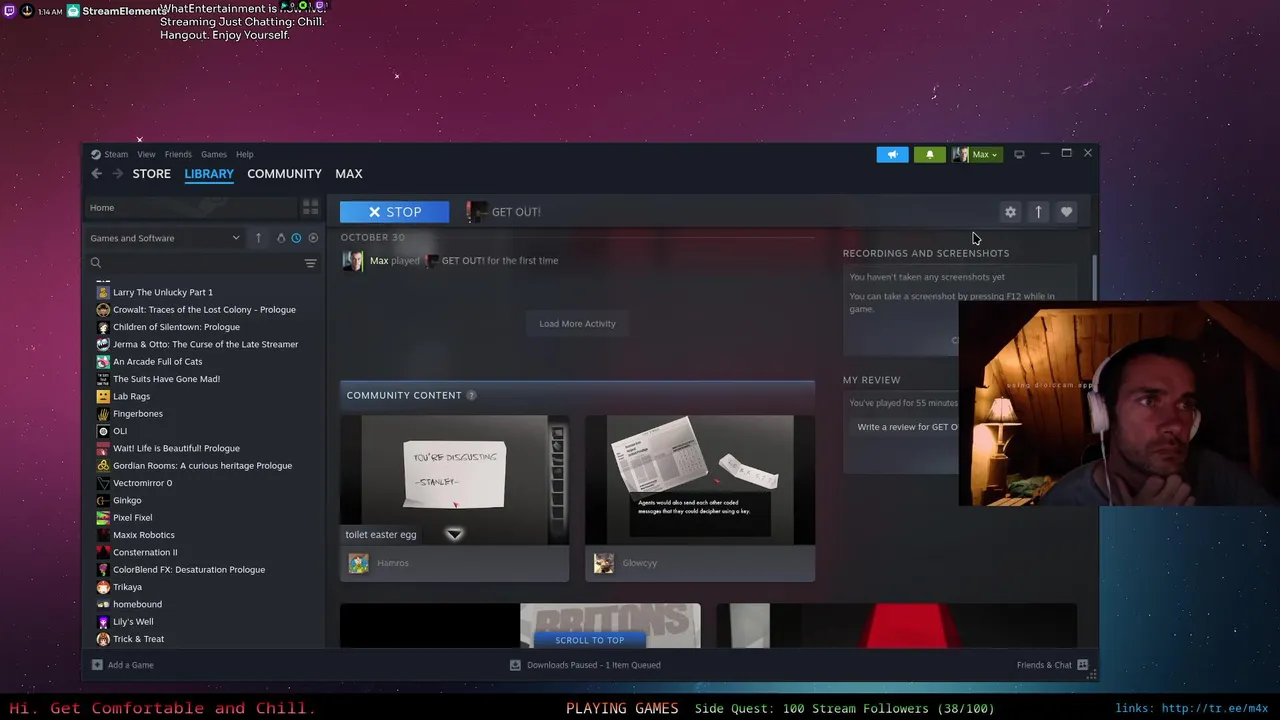Open advanced filter options icon

pyautogui.click(x=310, y=263)
